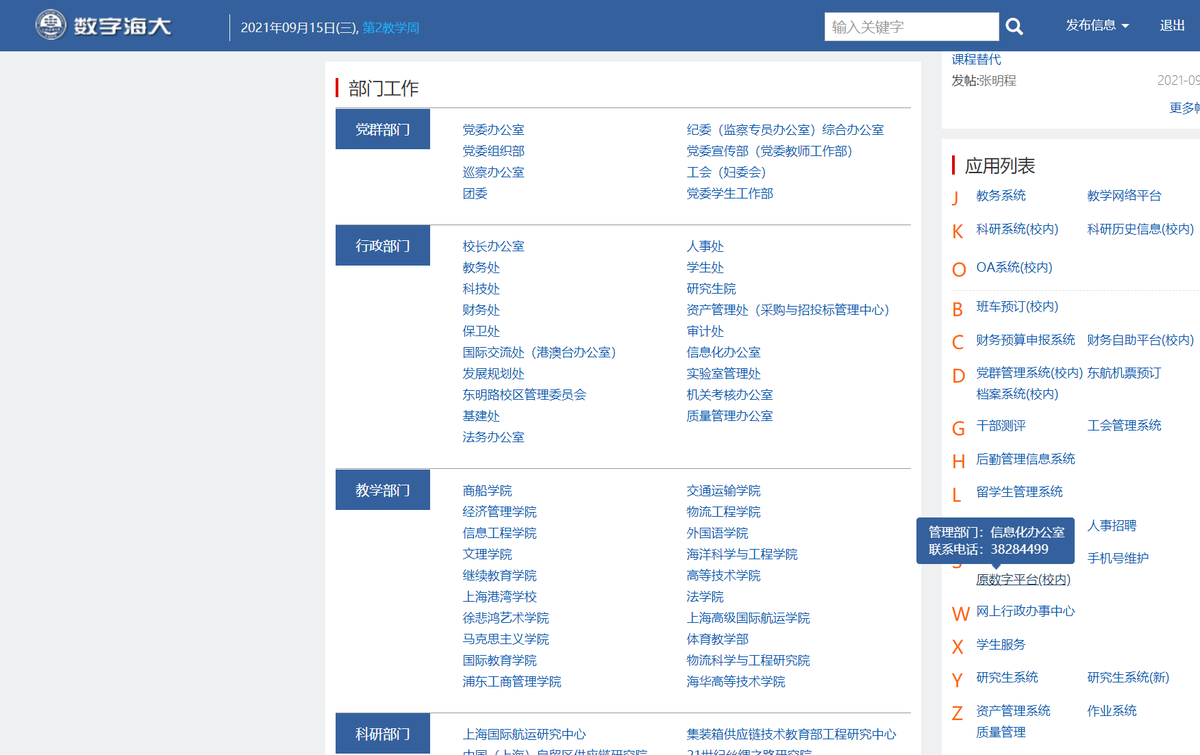
Task: Open 网上行政办事中心
Action: coord(1025,611)
